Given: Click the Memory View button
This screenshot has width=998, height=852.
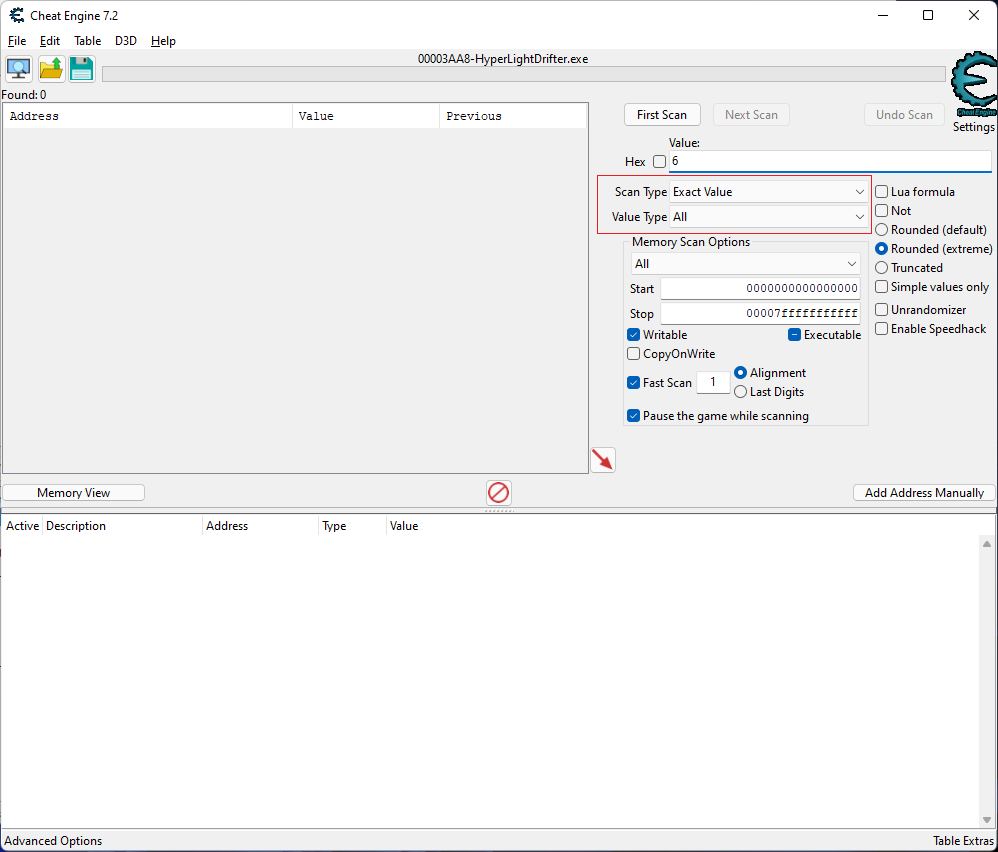Looking at the screenshot, I should 74,493.
